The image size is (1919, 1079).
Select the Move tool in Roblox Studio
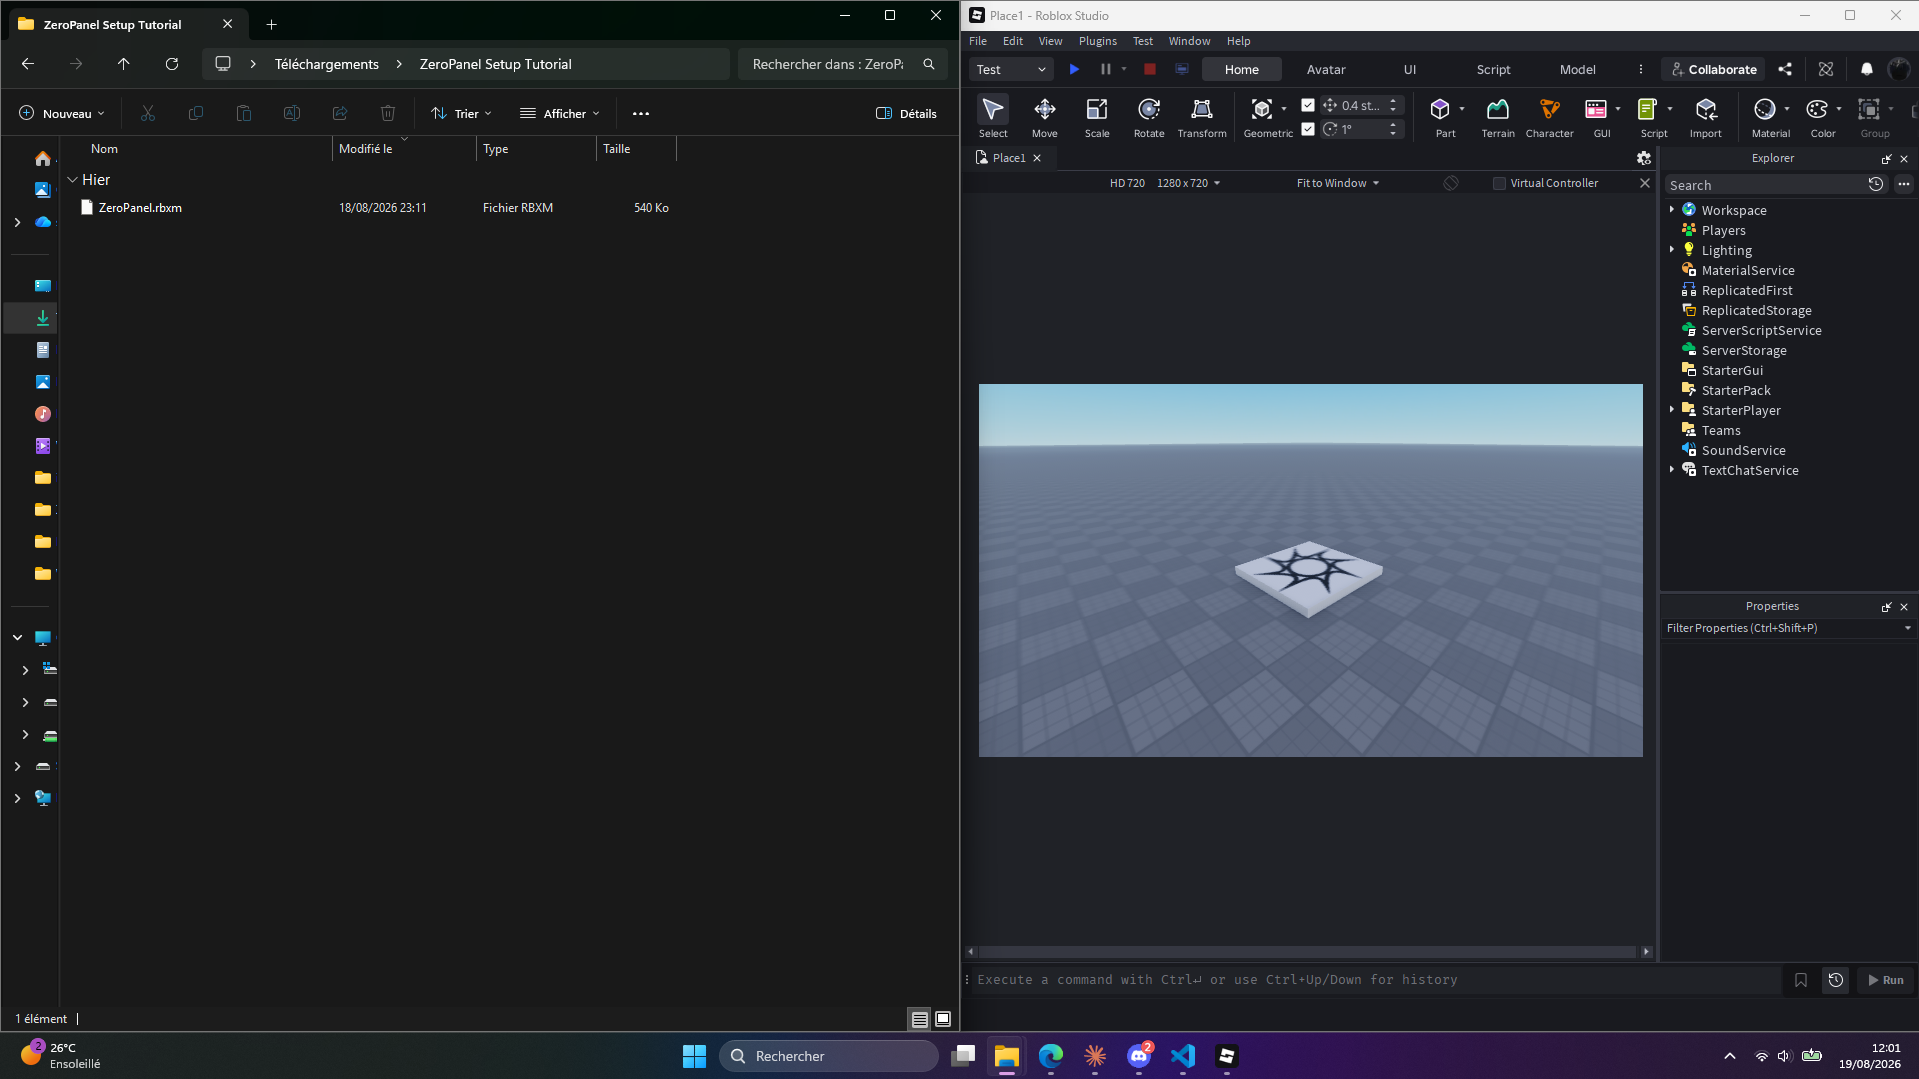pos(1044,116)
